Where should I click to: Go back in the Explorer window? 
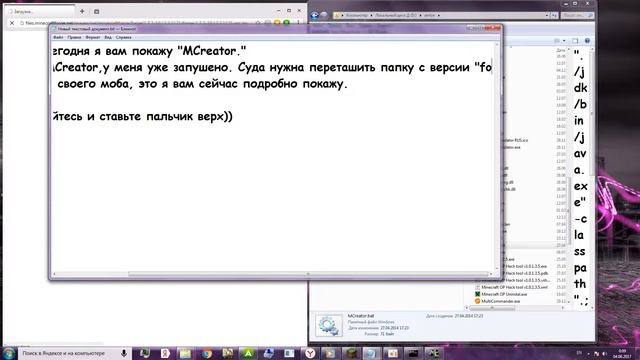click(x=315, y=15)
